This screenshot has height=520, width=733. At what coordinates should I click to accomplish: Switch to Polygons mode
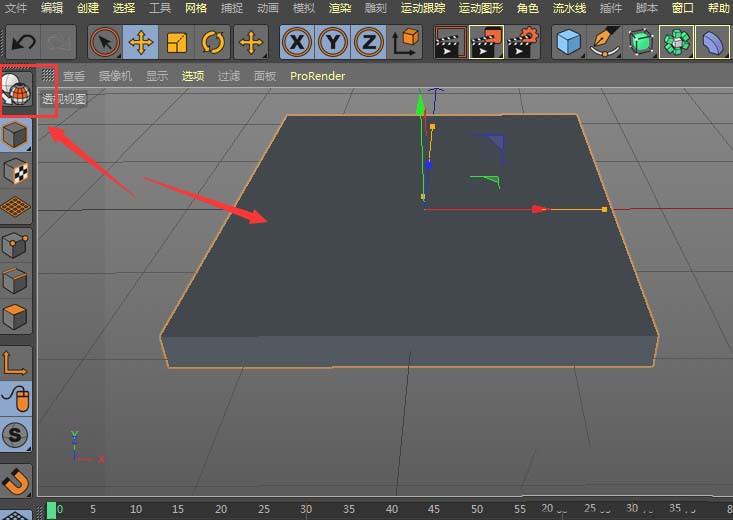click(15, 317)
